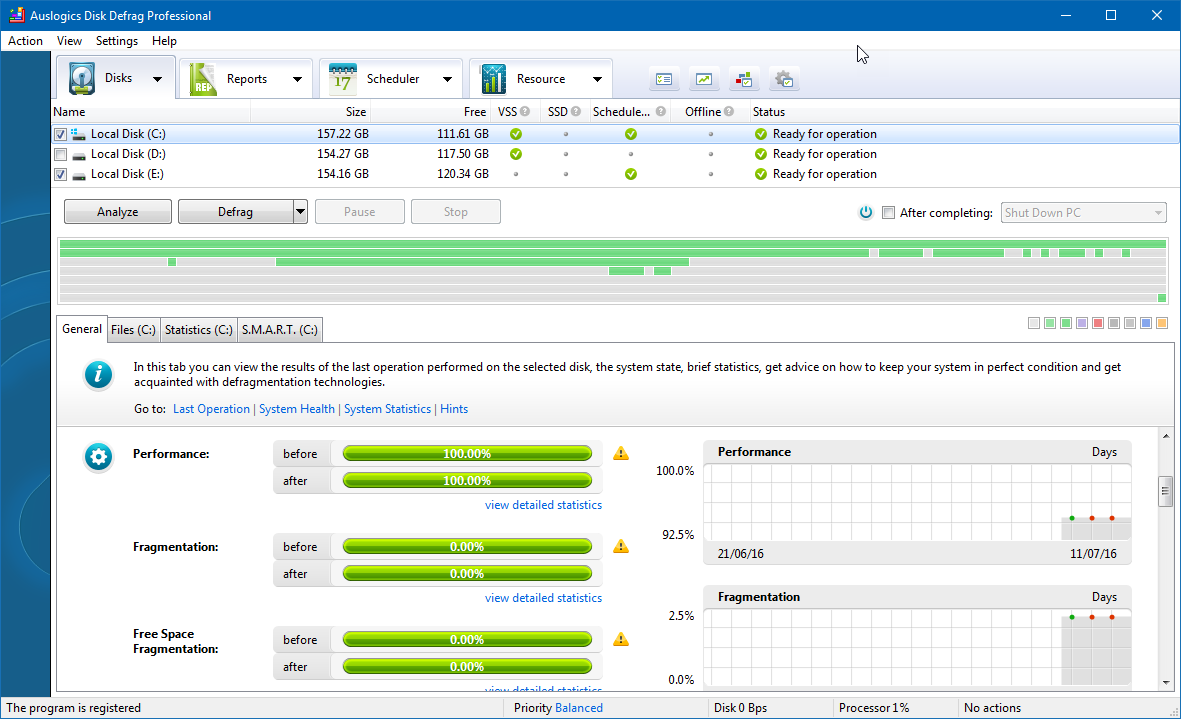Screen dimensions: 1181x719
Task: Click the gear settings toolbar icon
Action: [x=784, y=80]
